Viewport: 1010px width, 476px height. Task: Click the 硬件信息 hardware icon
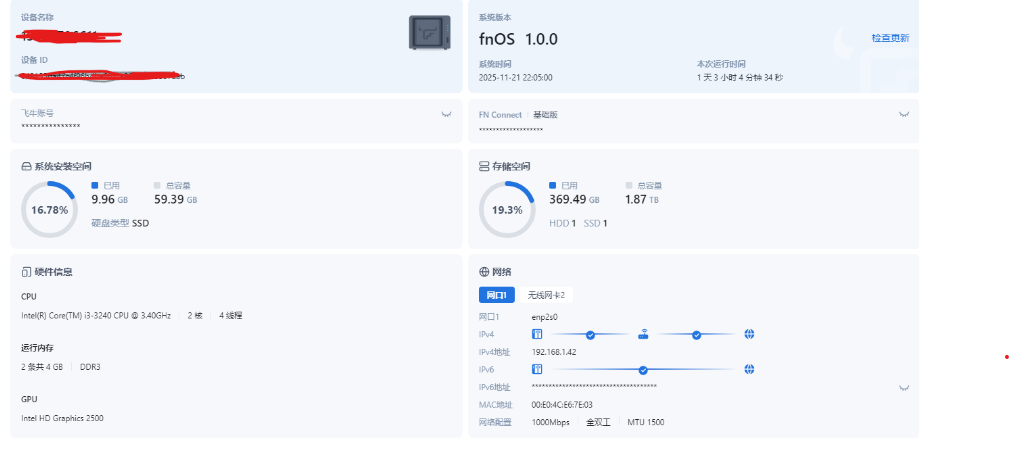[x=26, y=272]
